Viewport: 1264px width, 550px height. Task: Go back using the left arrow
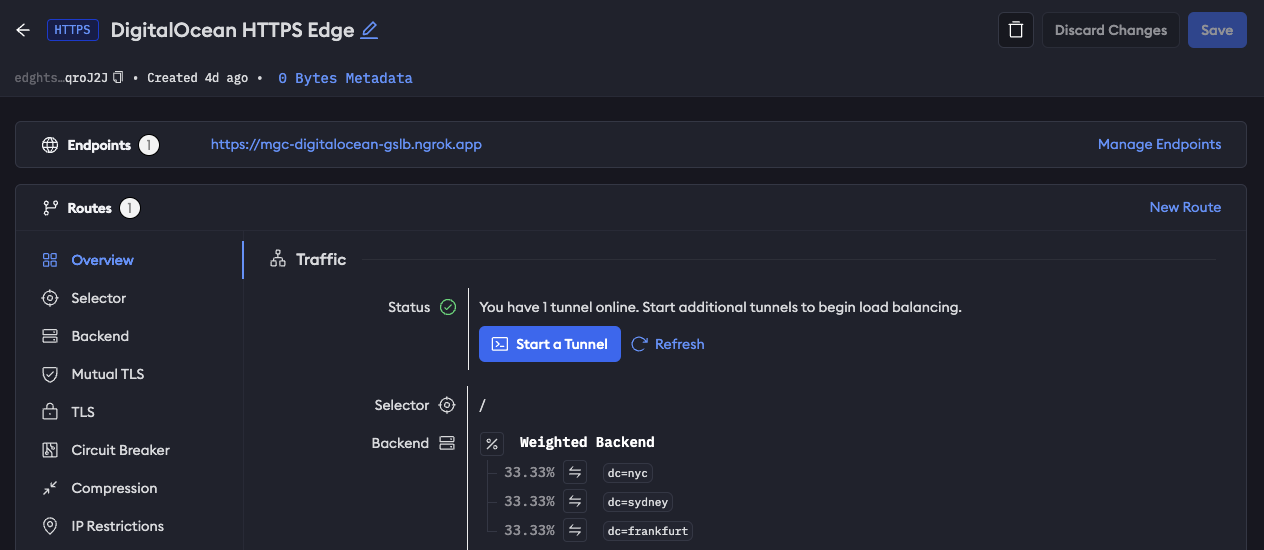(23, 30)
